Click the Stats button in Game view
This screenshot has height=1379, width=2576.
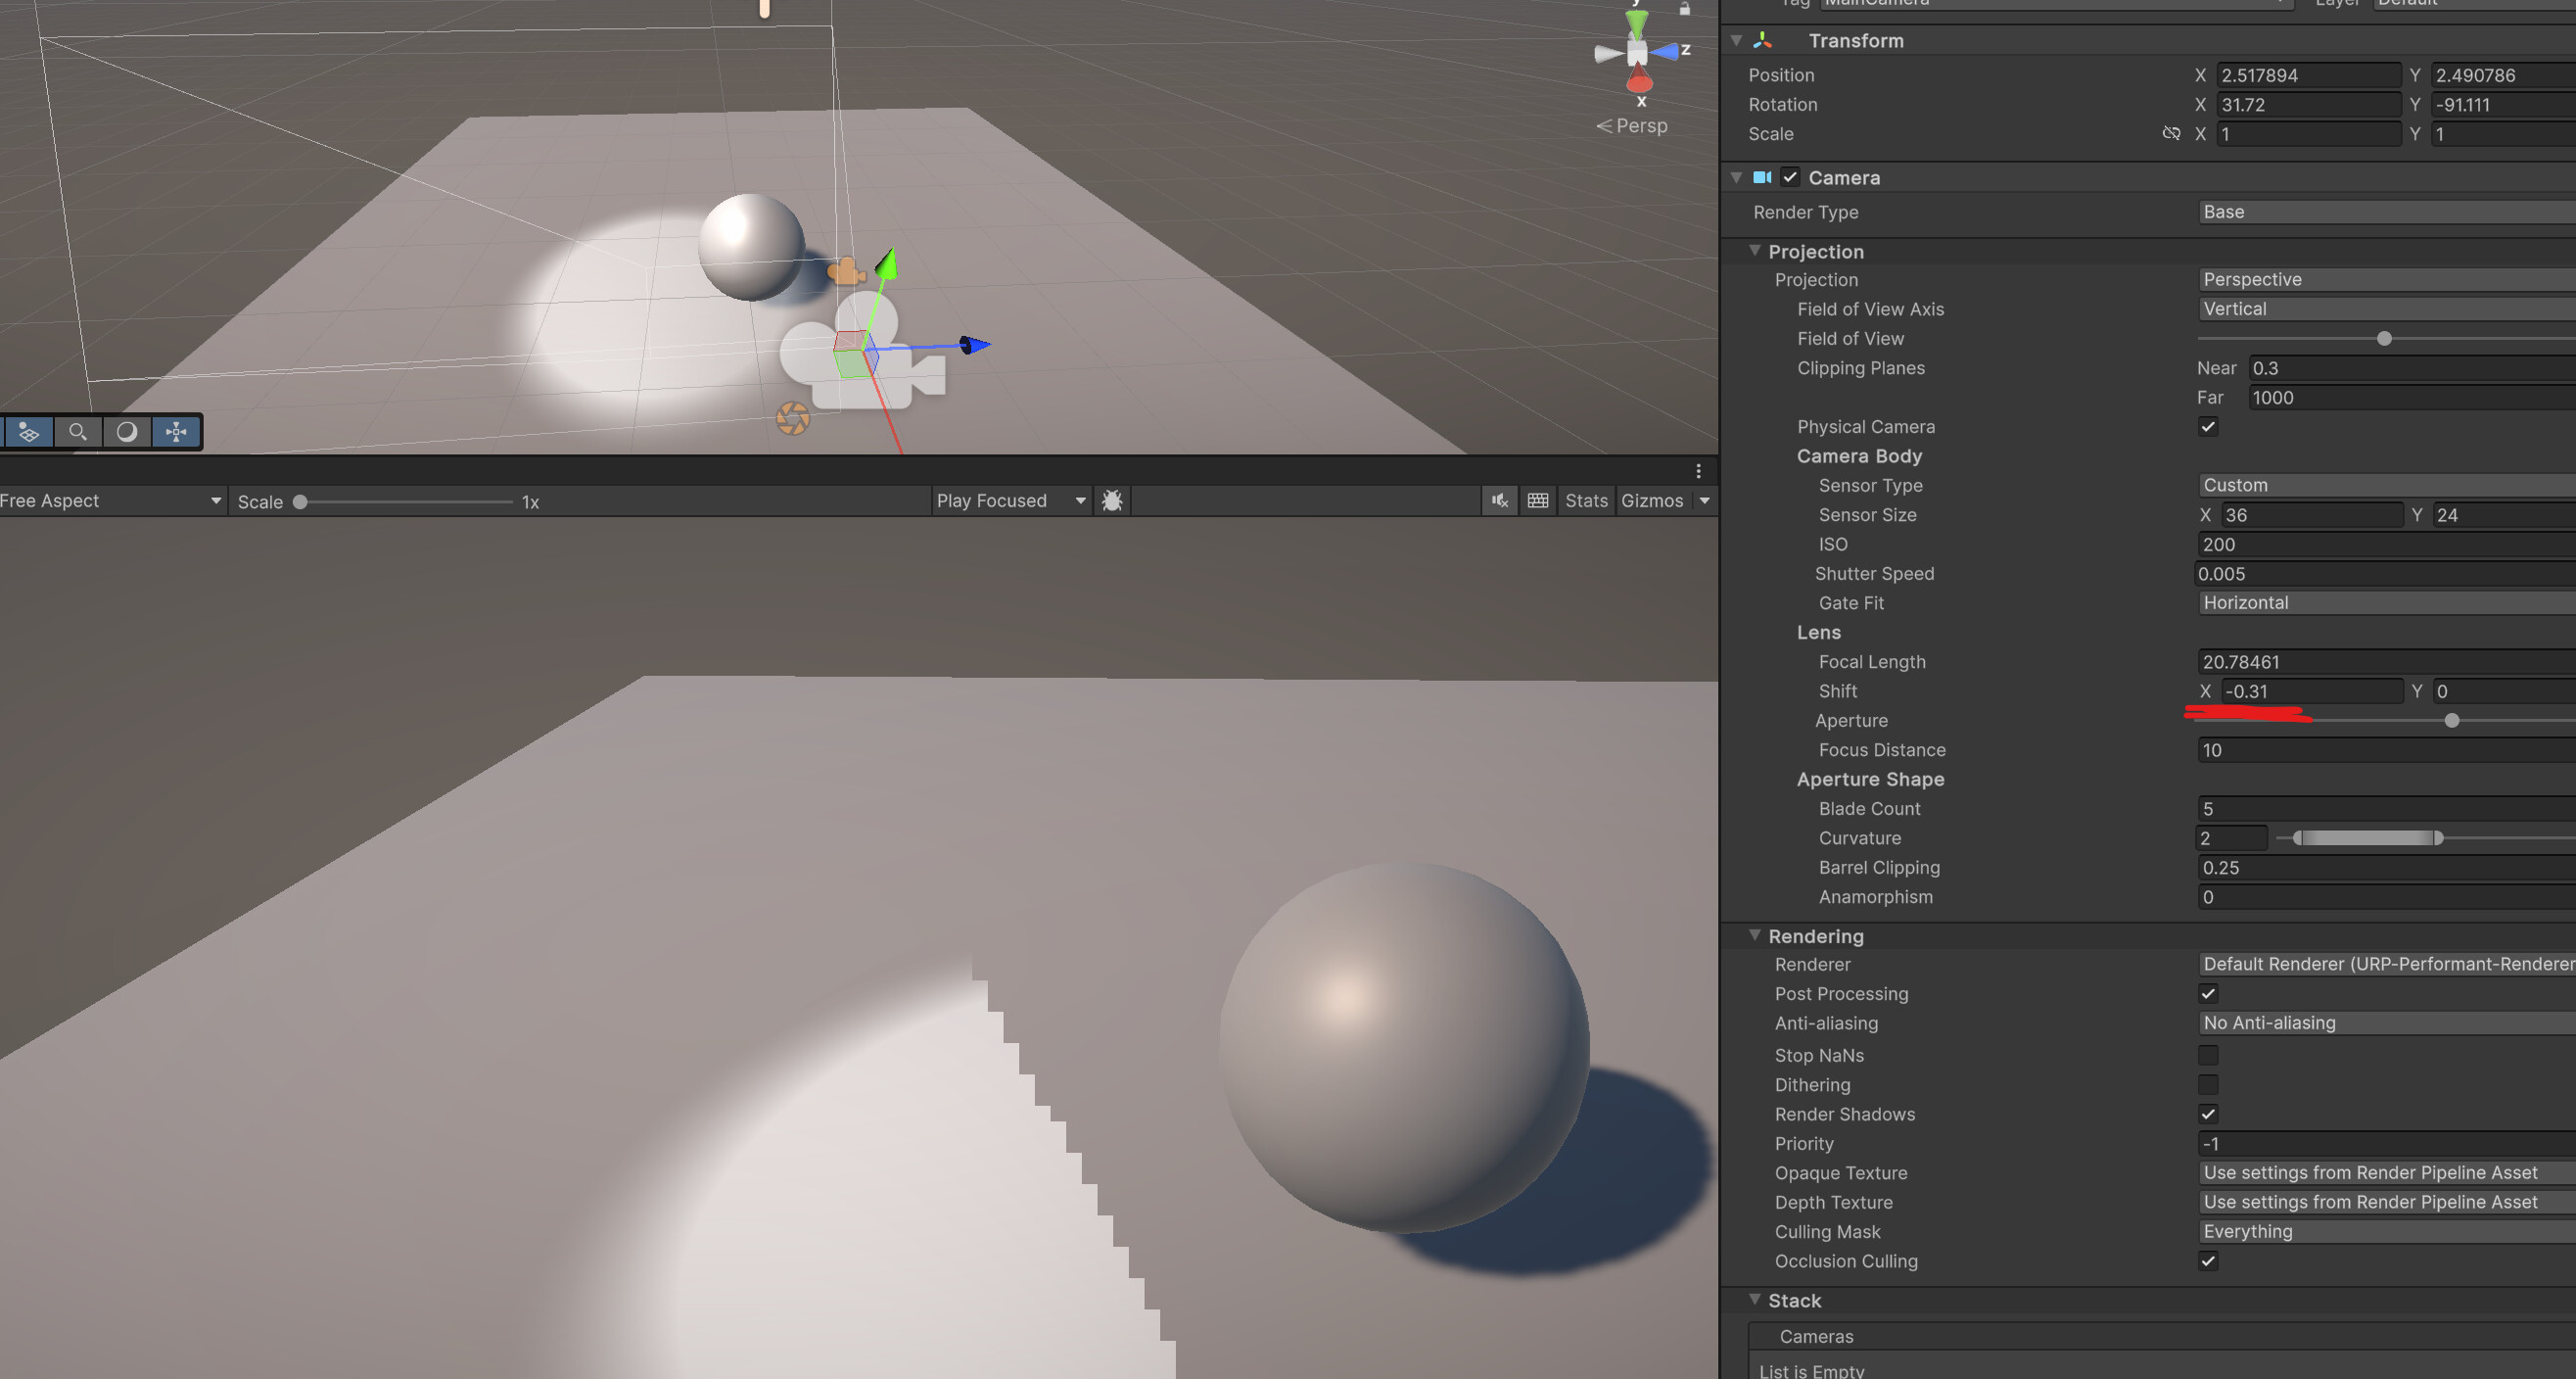pyautogui.click(x=1586, y=501)
